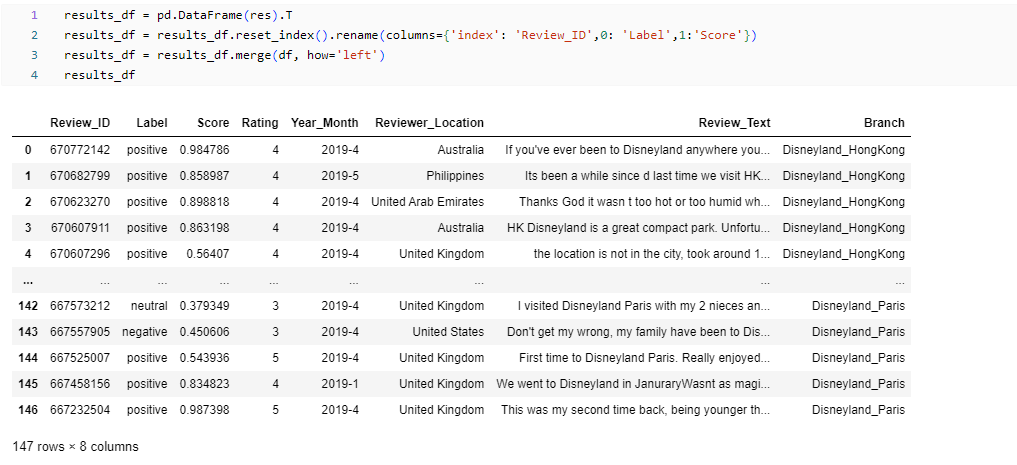The width and height of the screenshot is (1017, 465).
Task: Click row index 142
Action: tap(28, 305)
